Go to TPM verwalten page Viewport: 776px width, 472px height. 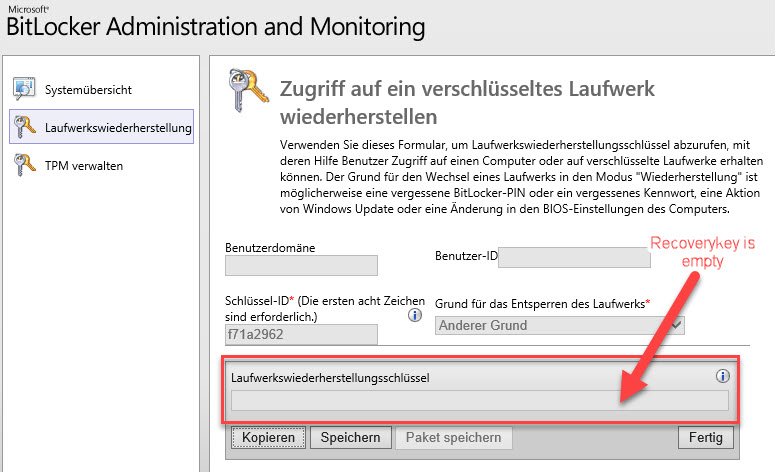click(84, 166)
